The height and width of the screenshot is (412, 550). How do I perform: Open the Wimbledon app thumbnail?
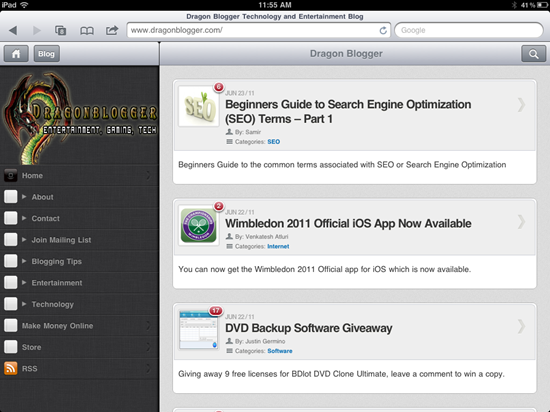coord(199,225)
